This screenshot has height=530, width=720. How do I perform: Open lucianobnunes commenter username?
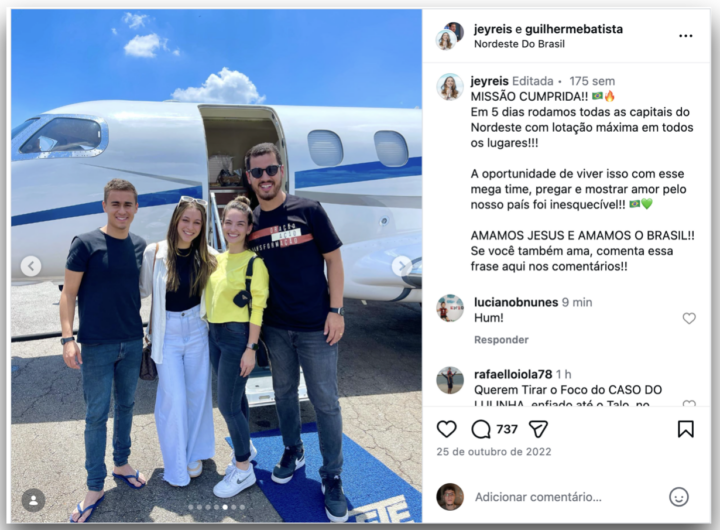coord(516,302)
